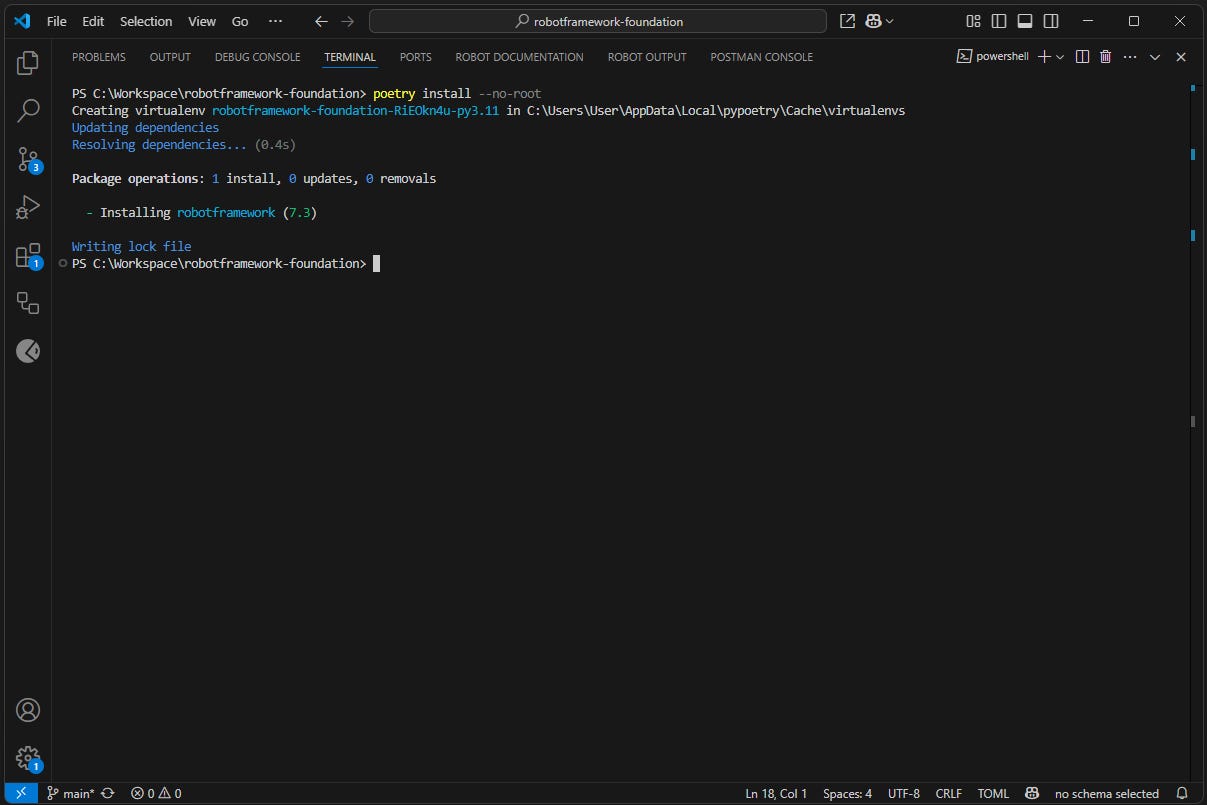The width and height of the screenshot is (1207, 805).
Task: Click 'no schema selected' status item
Action: coord(1107,793)
